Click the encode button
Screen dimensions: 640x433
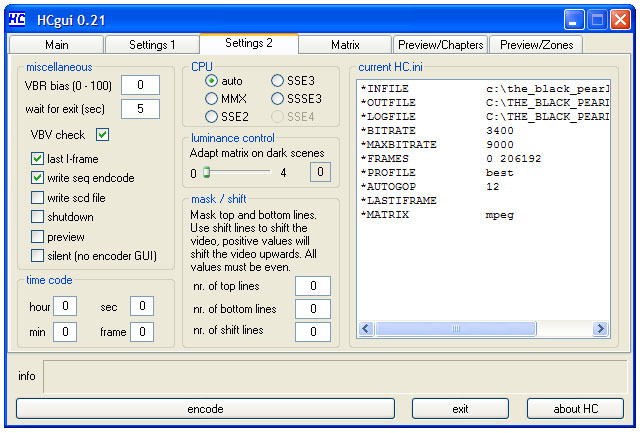(x=205, y=409)
